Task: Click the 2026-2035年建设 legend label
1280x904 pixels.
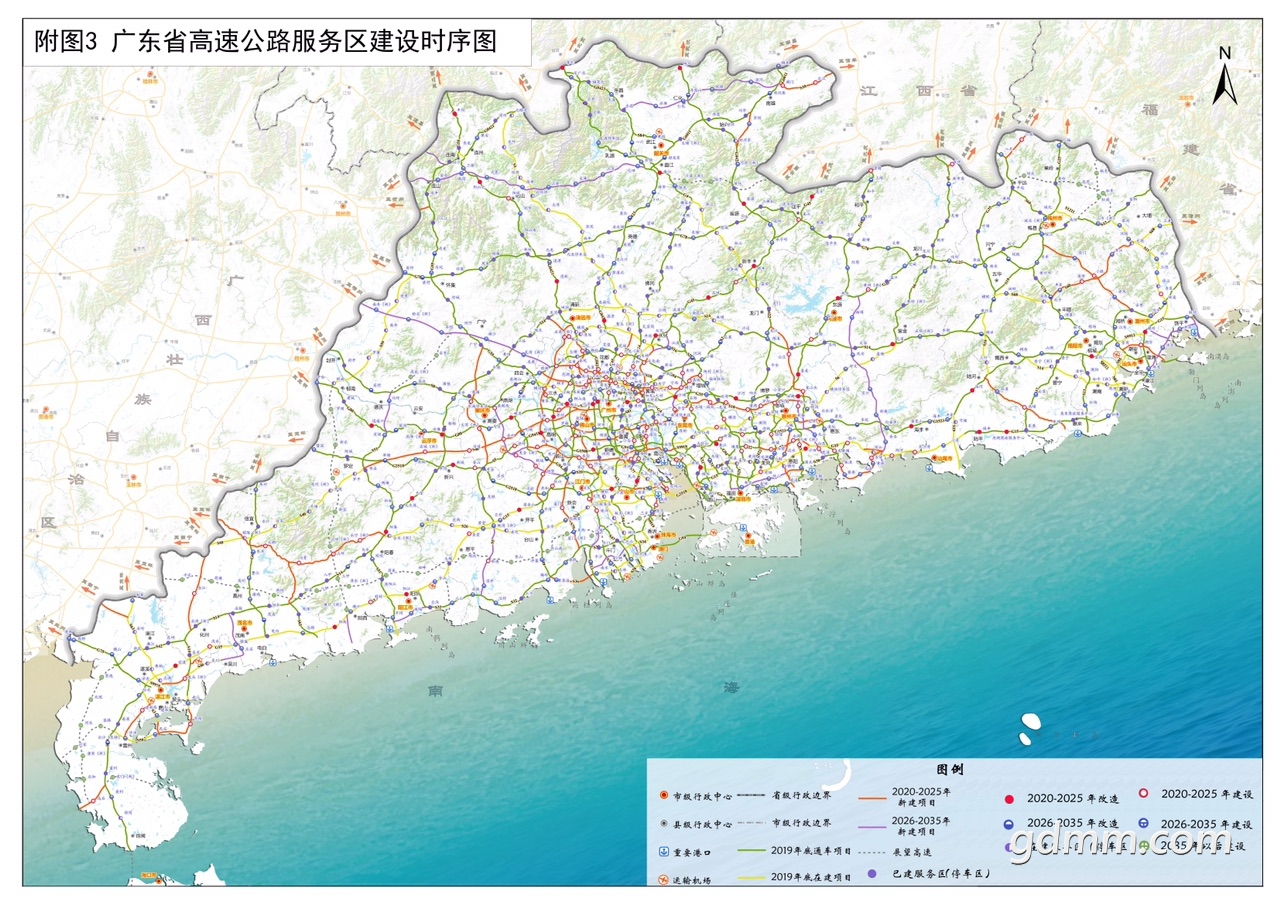Action: pyautogui.click(x=1207, y=824)
